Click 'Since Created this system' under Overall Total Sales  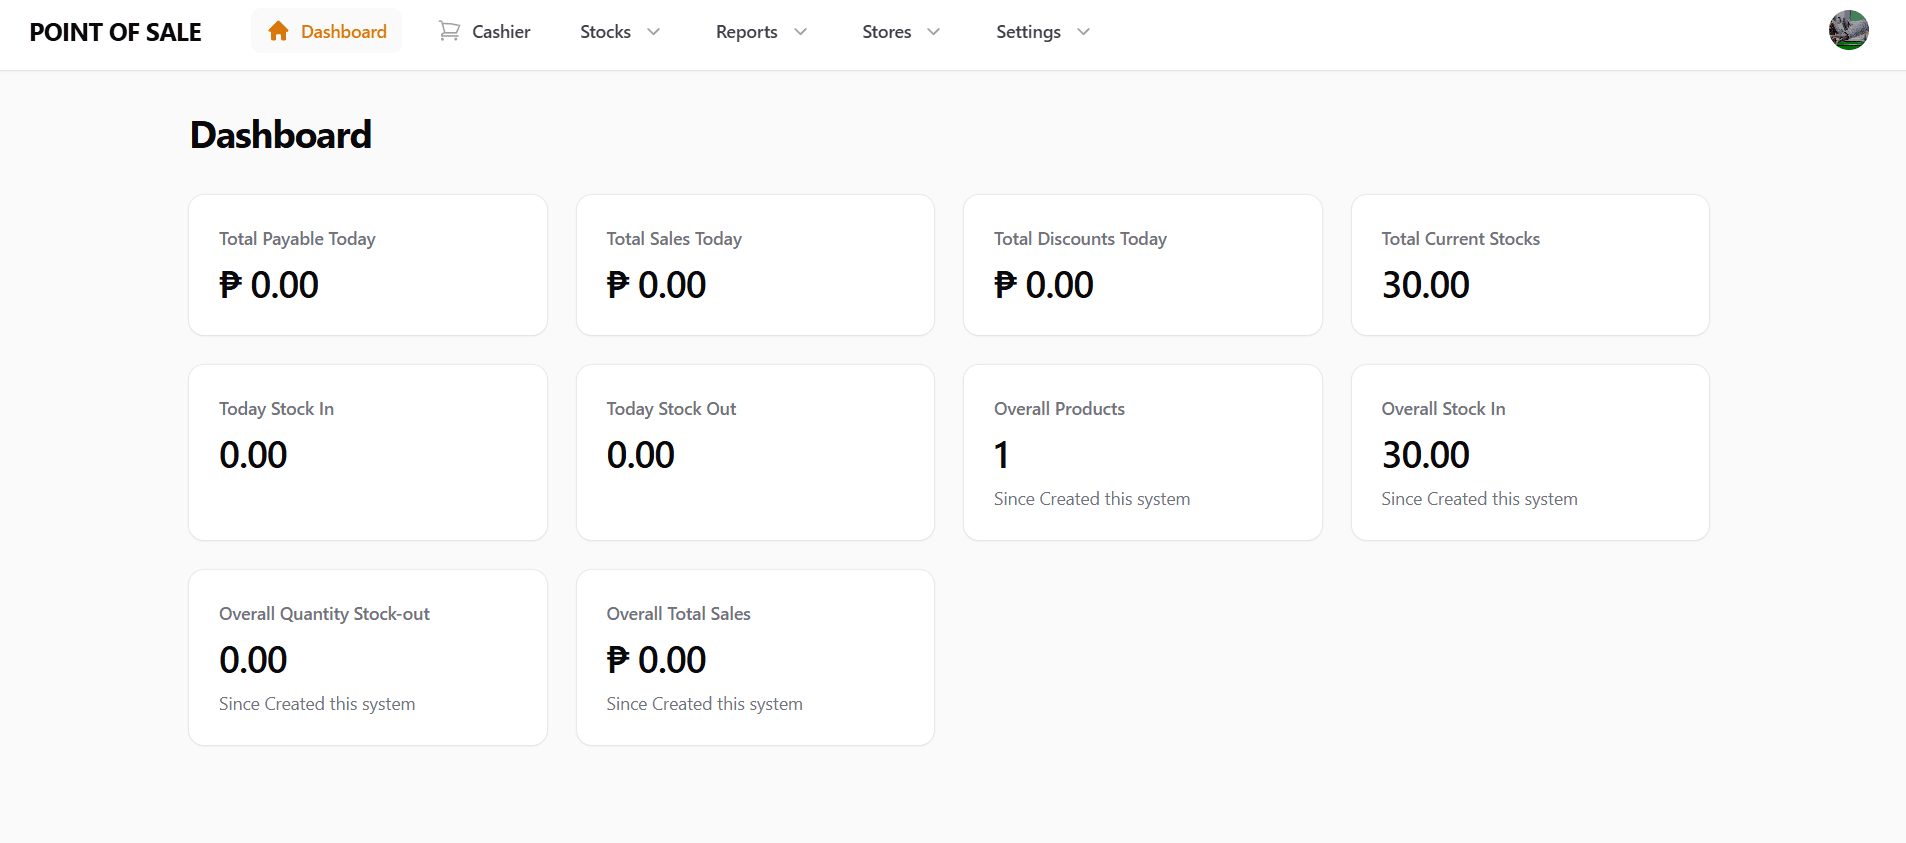[x=704, y=704]
